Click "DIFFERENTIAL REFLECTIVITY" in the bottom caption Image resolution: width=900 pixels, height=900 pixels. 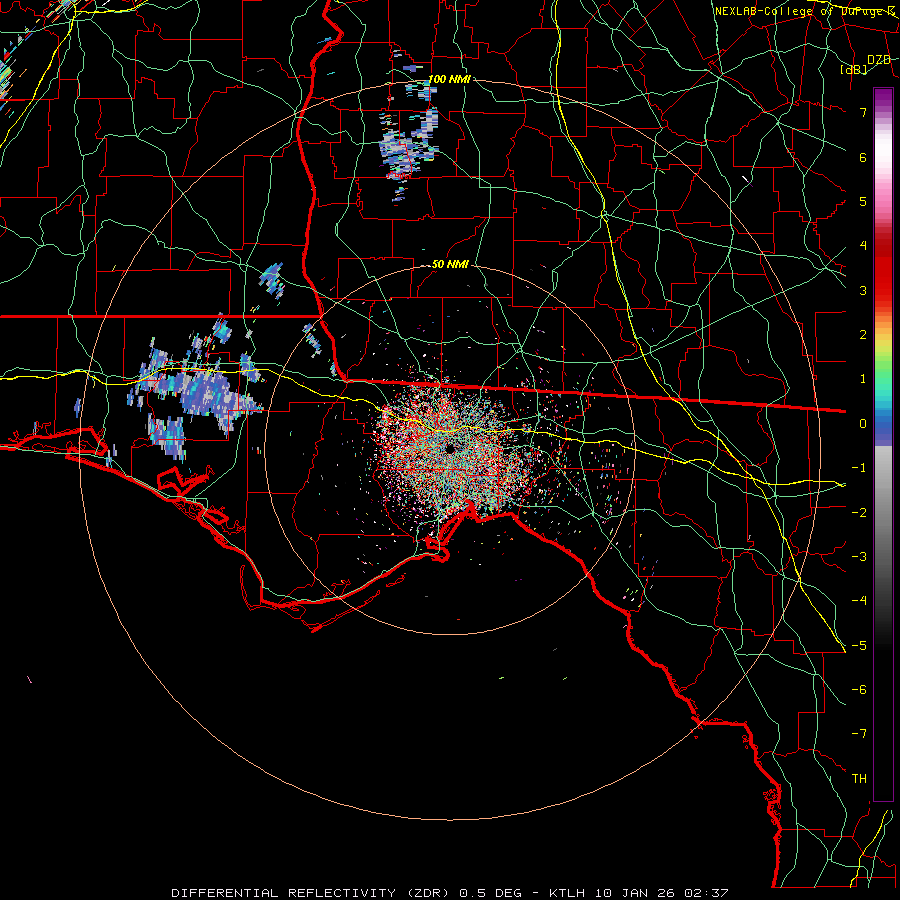284,893
